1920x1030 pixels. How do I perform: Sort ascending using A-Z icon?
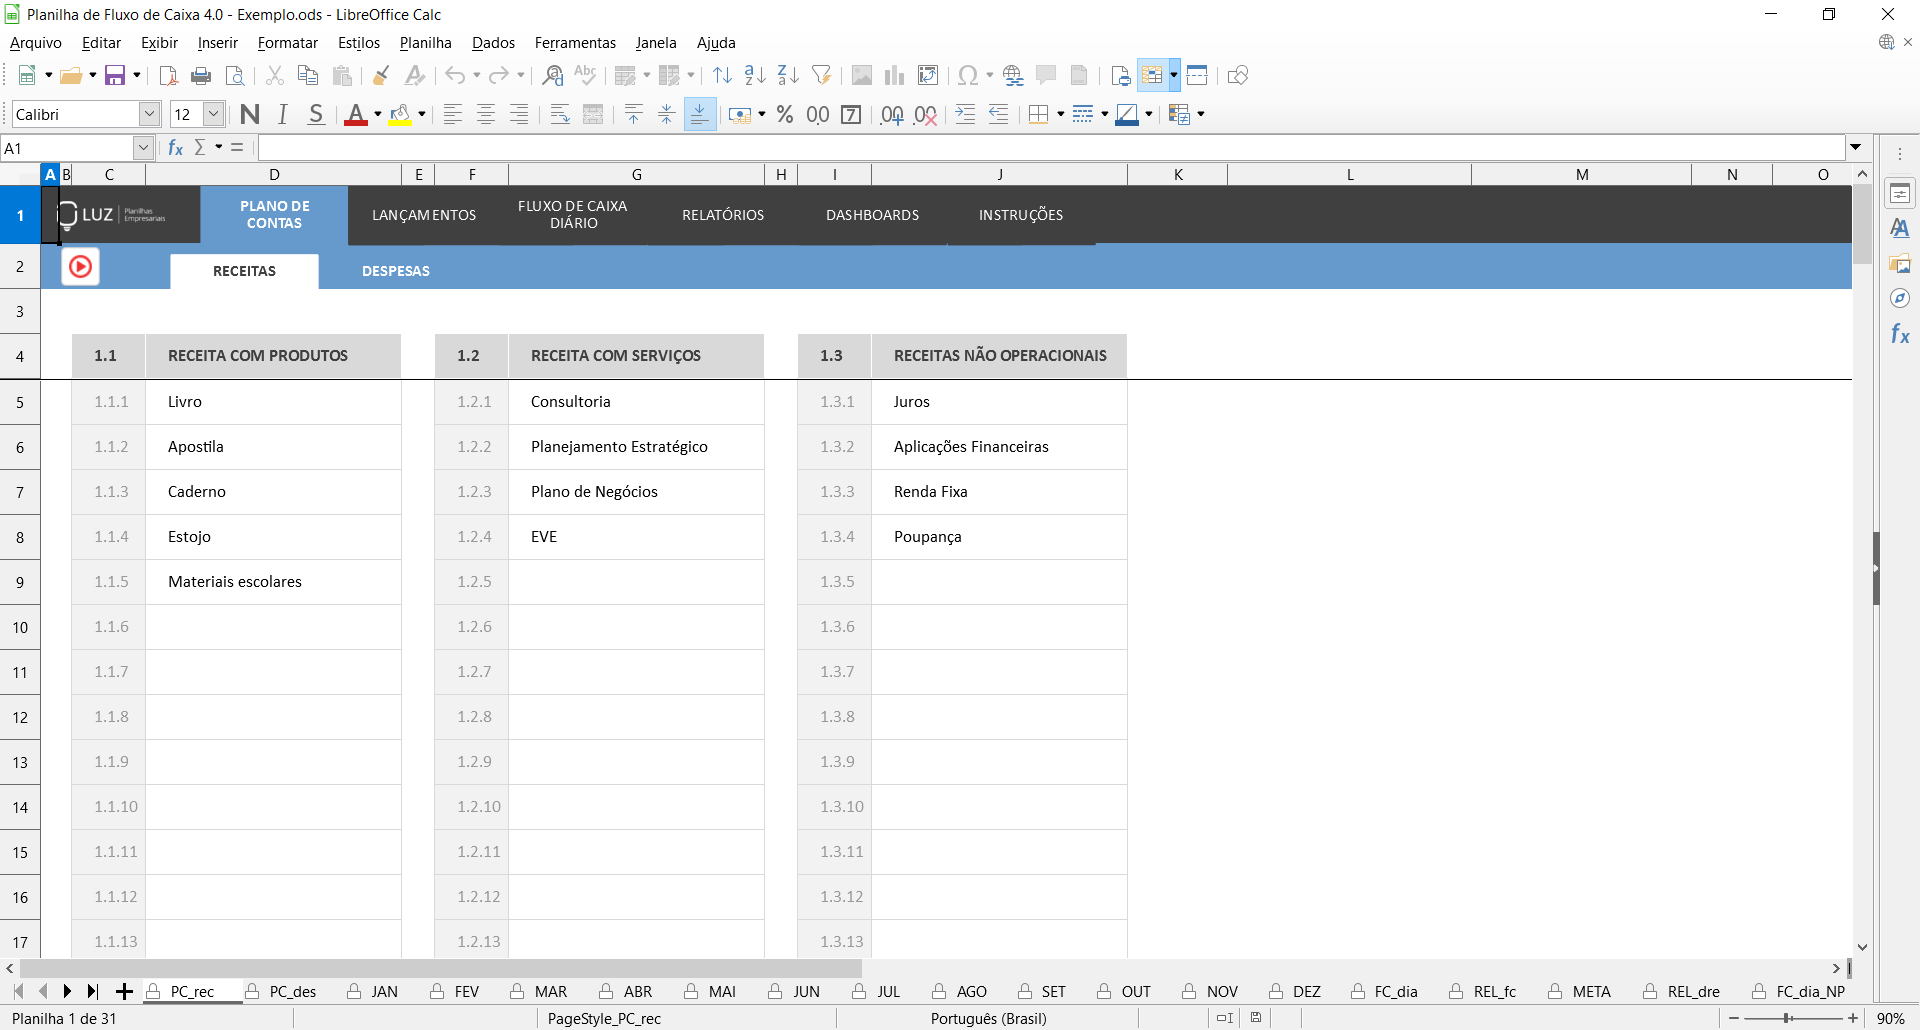[x=755, y=76]
